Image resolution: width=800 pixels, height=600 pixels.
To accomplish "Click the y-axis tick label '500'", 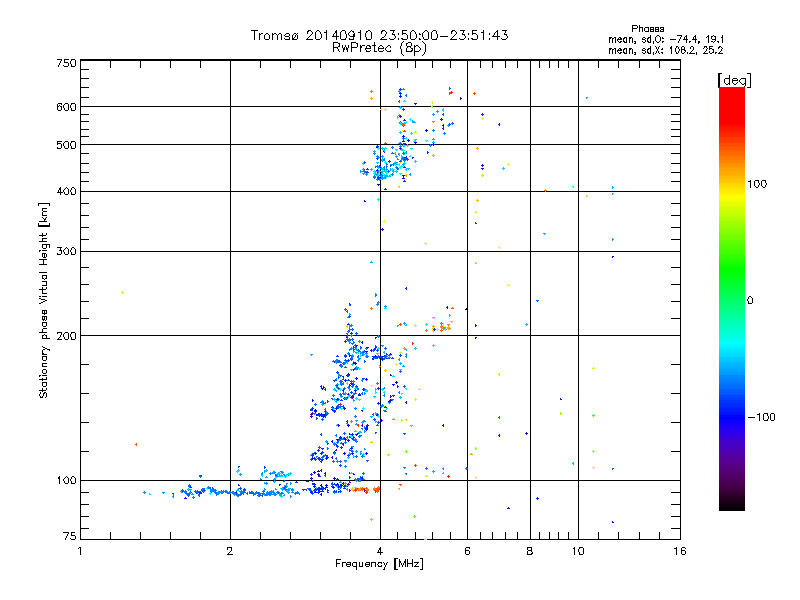I will click(x=66, y=145).
